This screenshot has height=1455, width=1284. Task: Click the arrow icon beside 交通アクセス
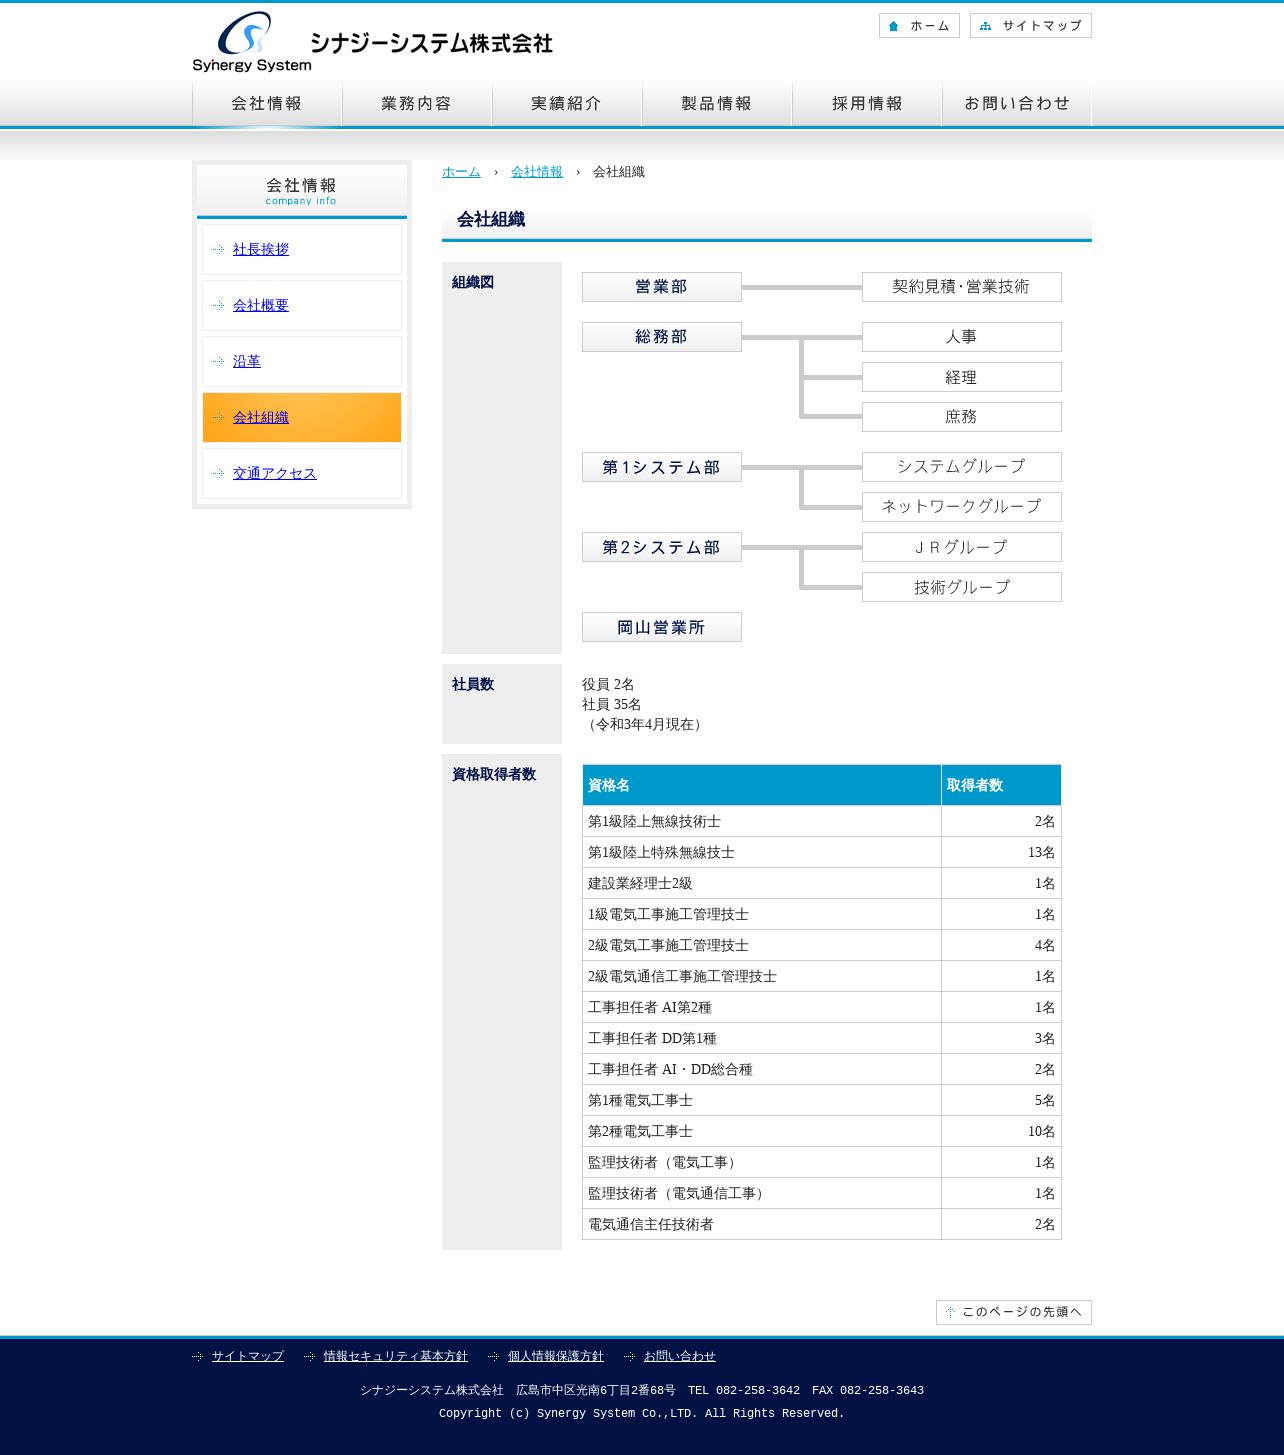(x=218, y=473)
